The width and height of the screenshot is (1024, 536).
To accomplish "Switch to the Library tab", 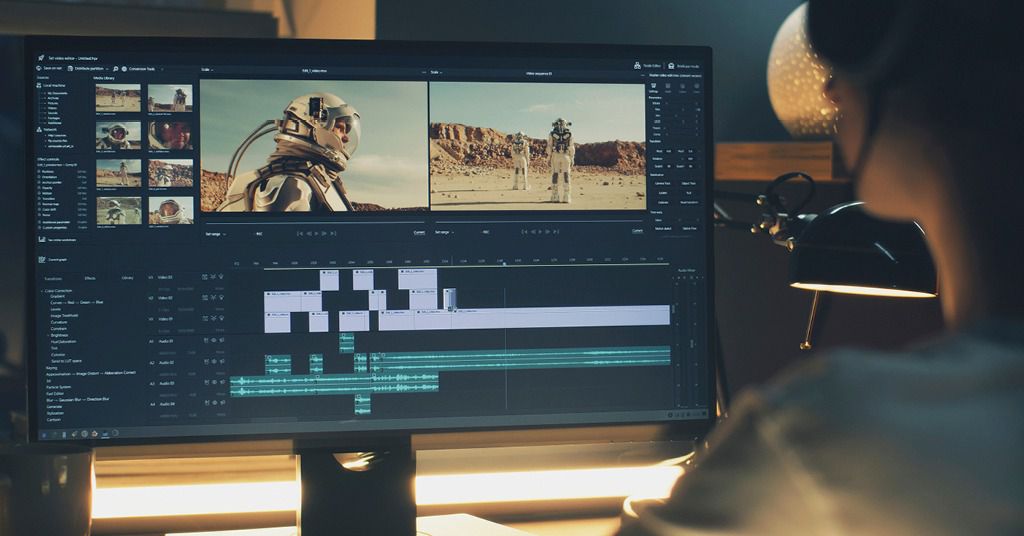I will [x=127, y=278].
